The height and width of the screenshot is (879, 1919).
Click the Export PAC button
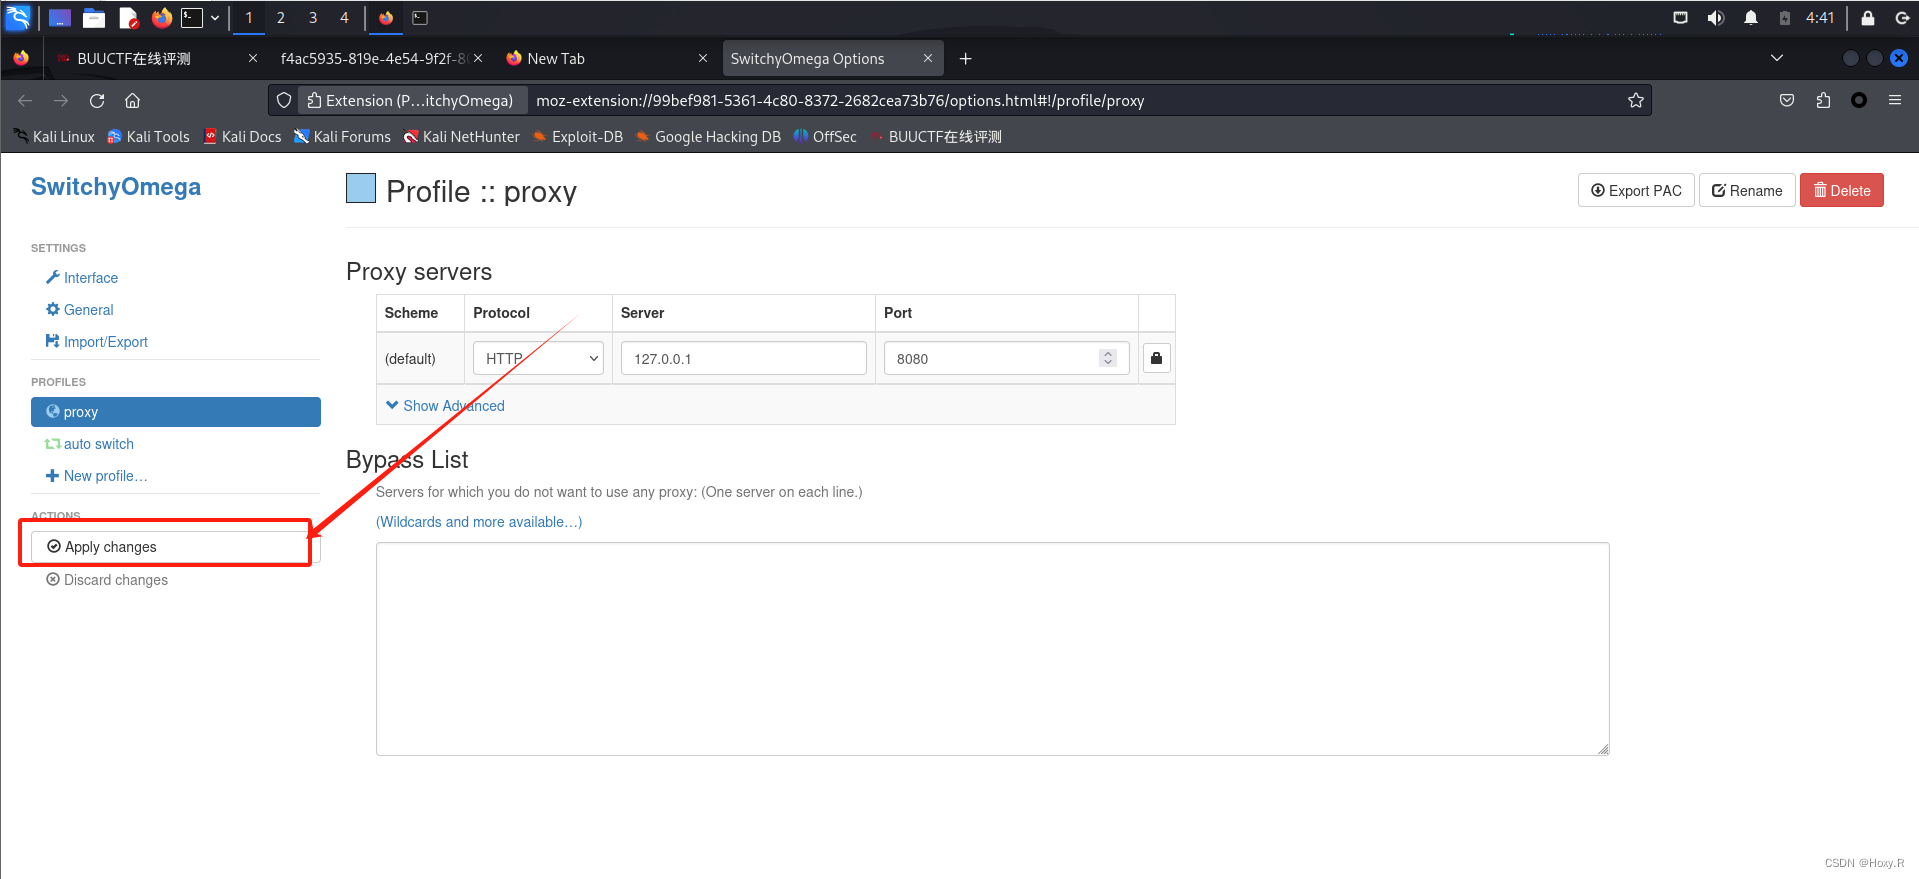(1636, 191)
